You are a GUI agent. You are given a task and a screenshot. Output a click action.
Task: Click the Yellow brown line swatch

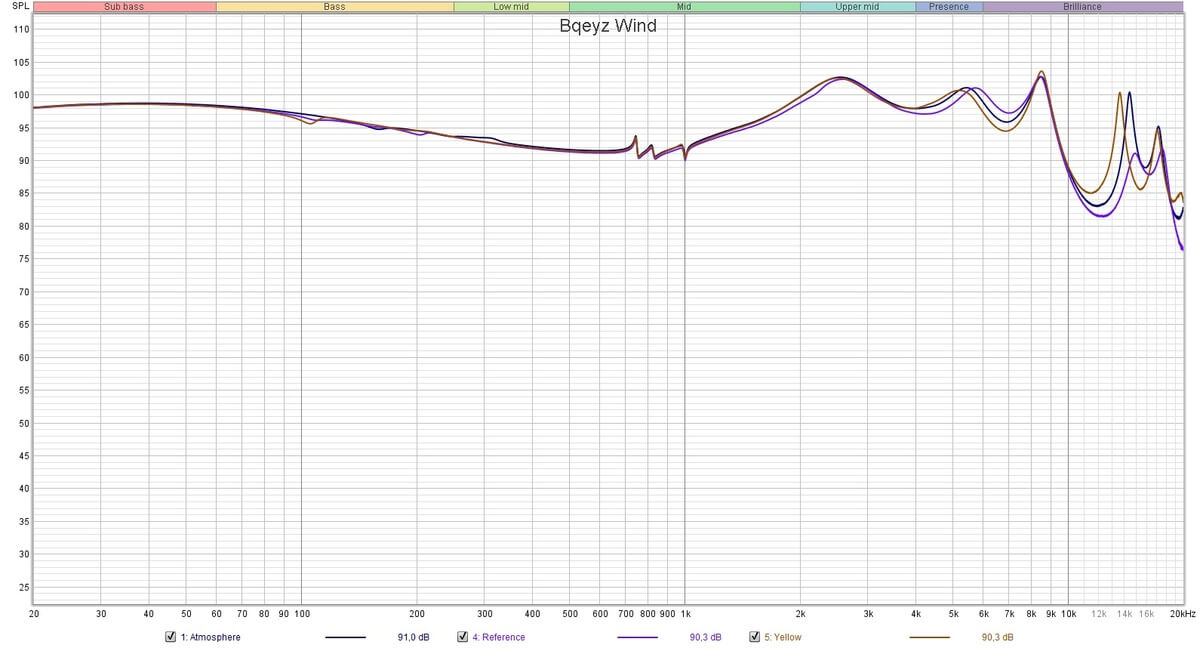[930, 637]
